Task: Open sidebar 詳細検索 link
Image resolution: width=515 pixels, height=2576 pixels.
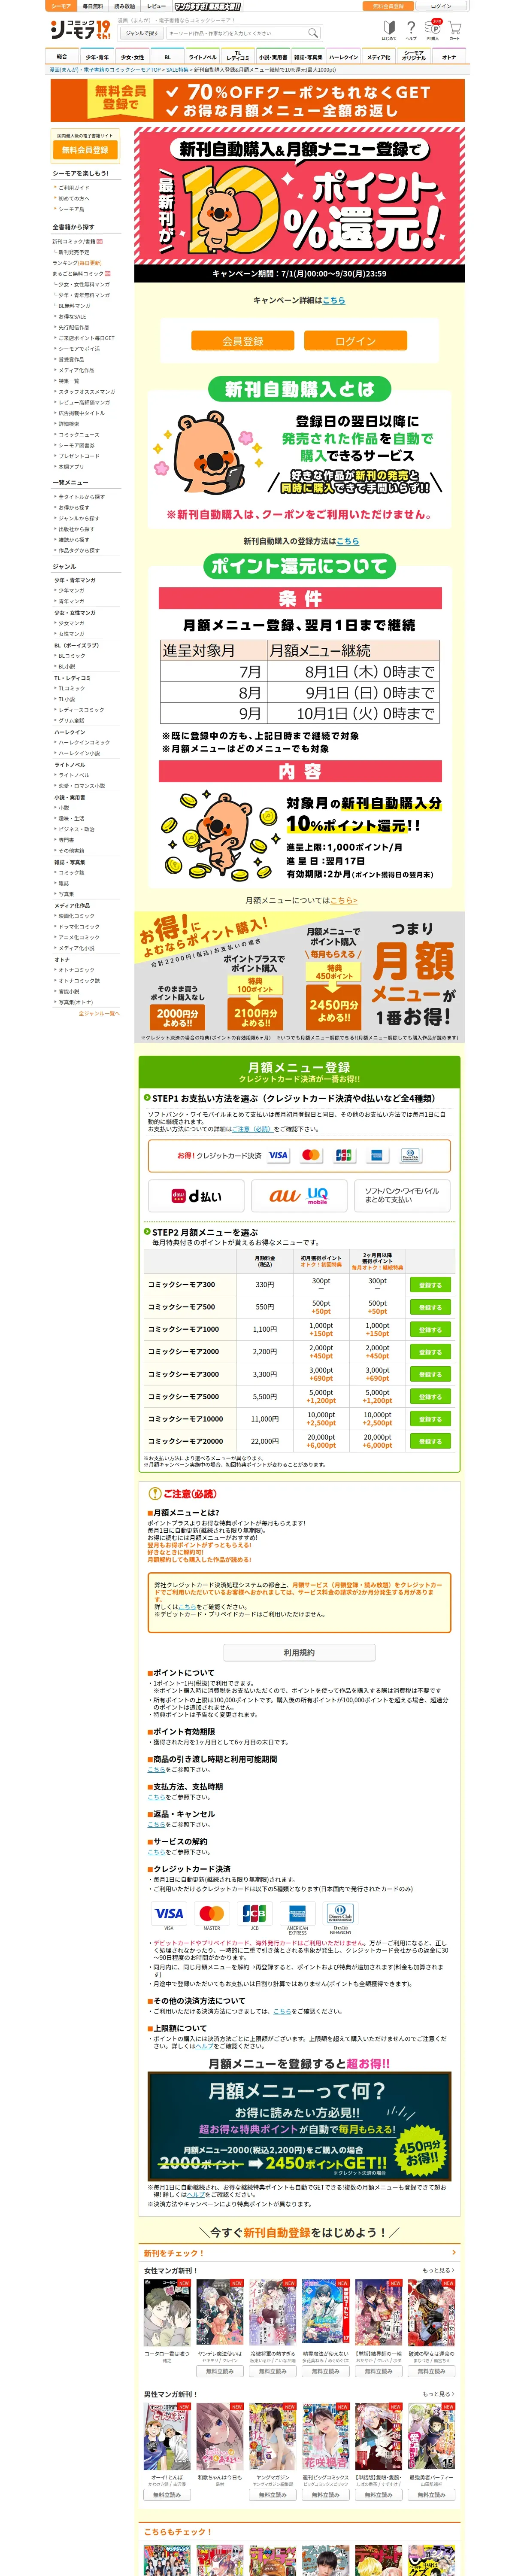Action: pos(69,424)
